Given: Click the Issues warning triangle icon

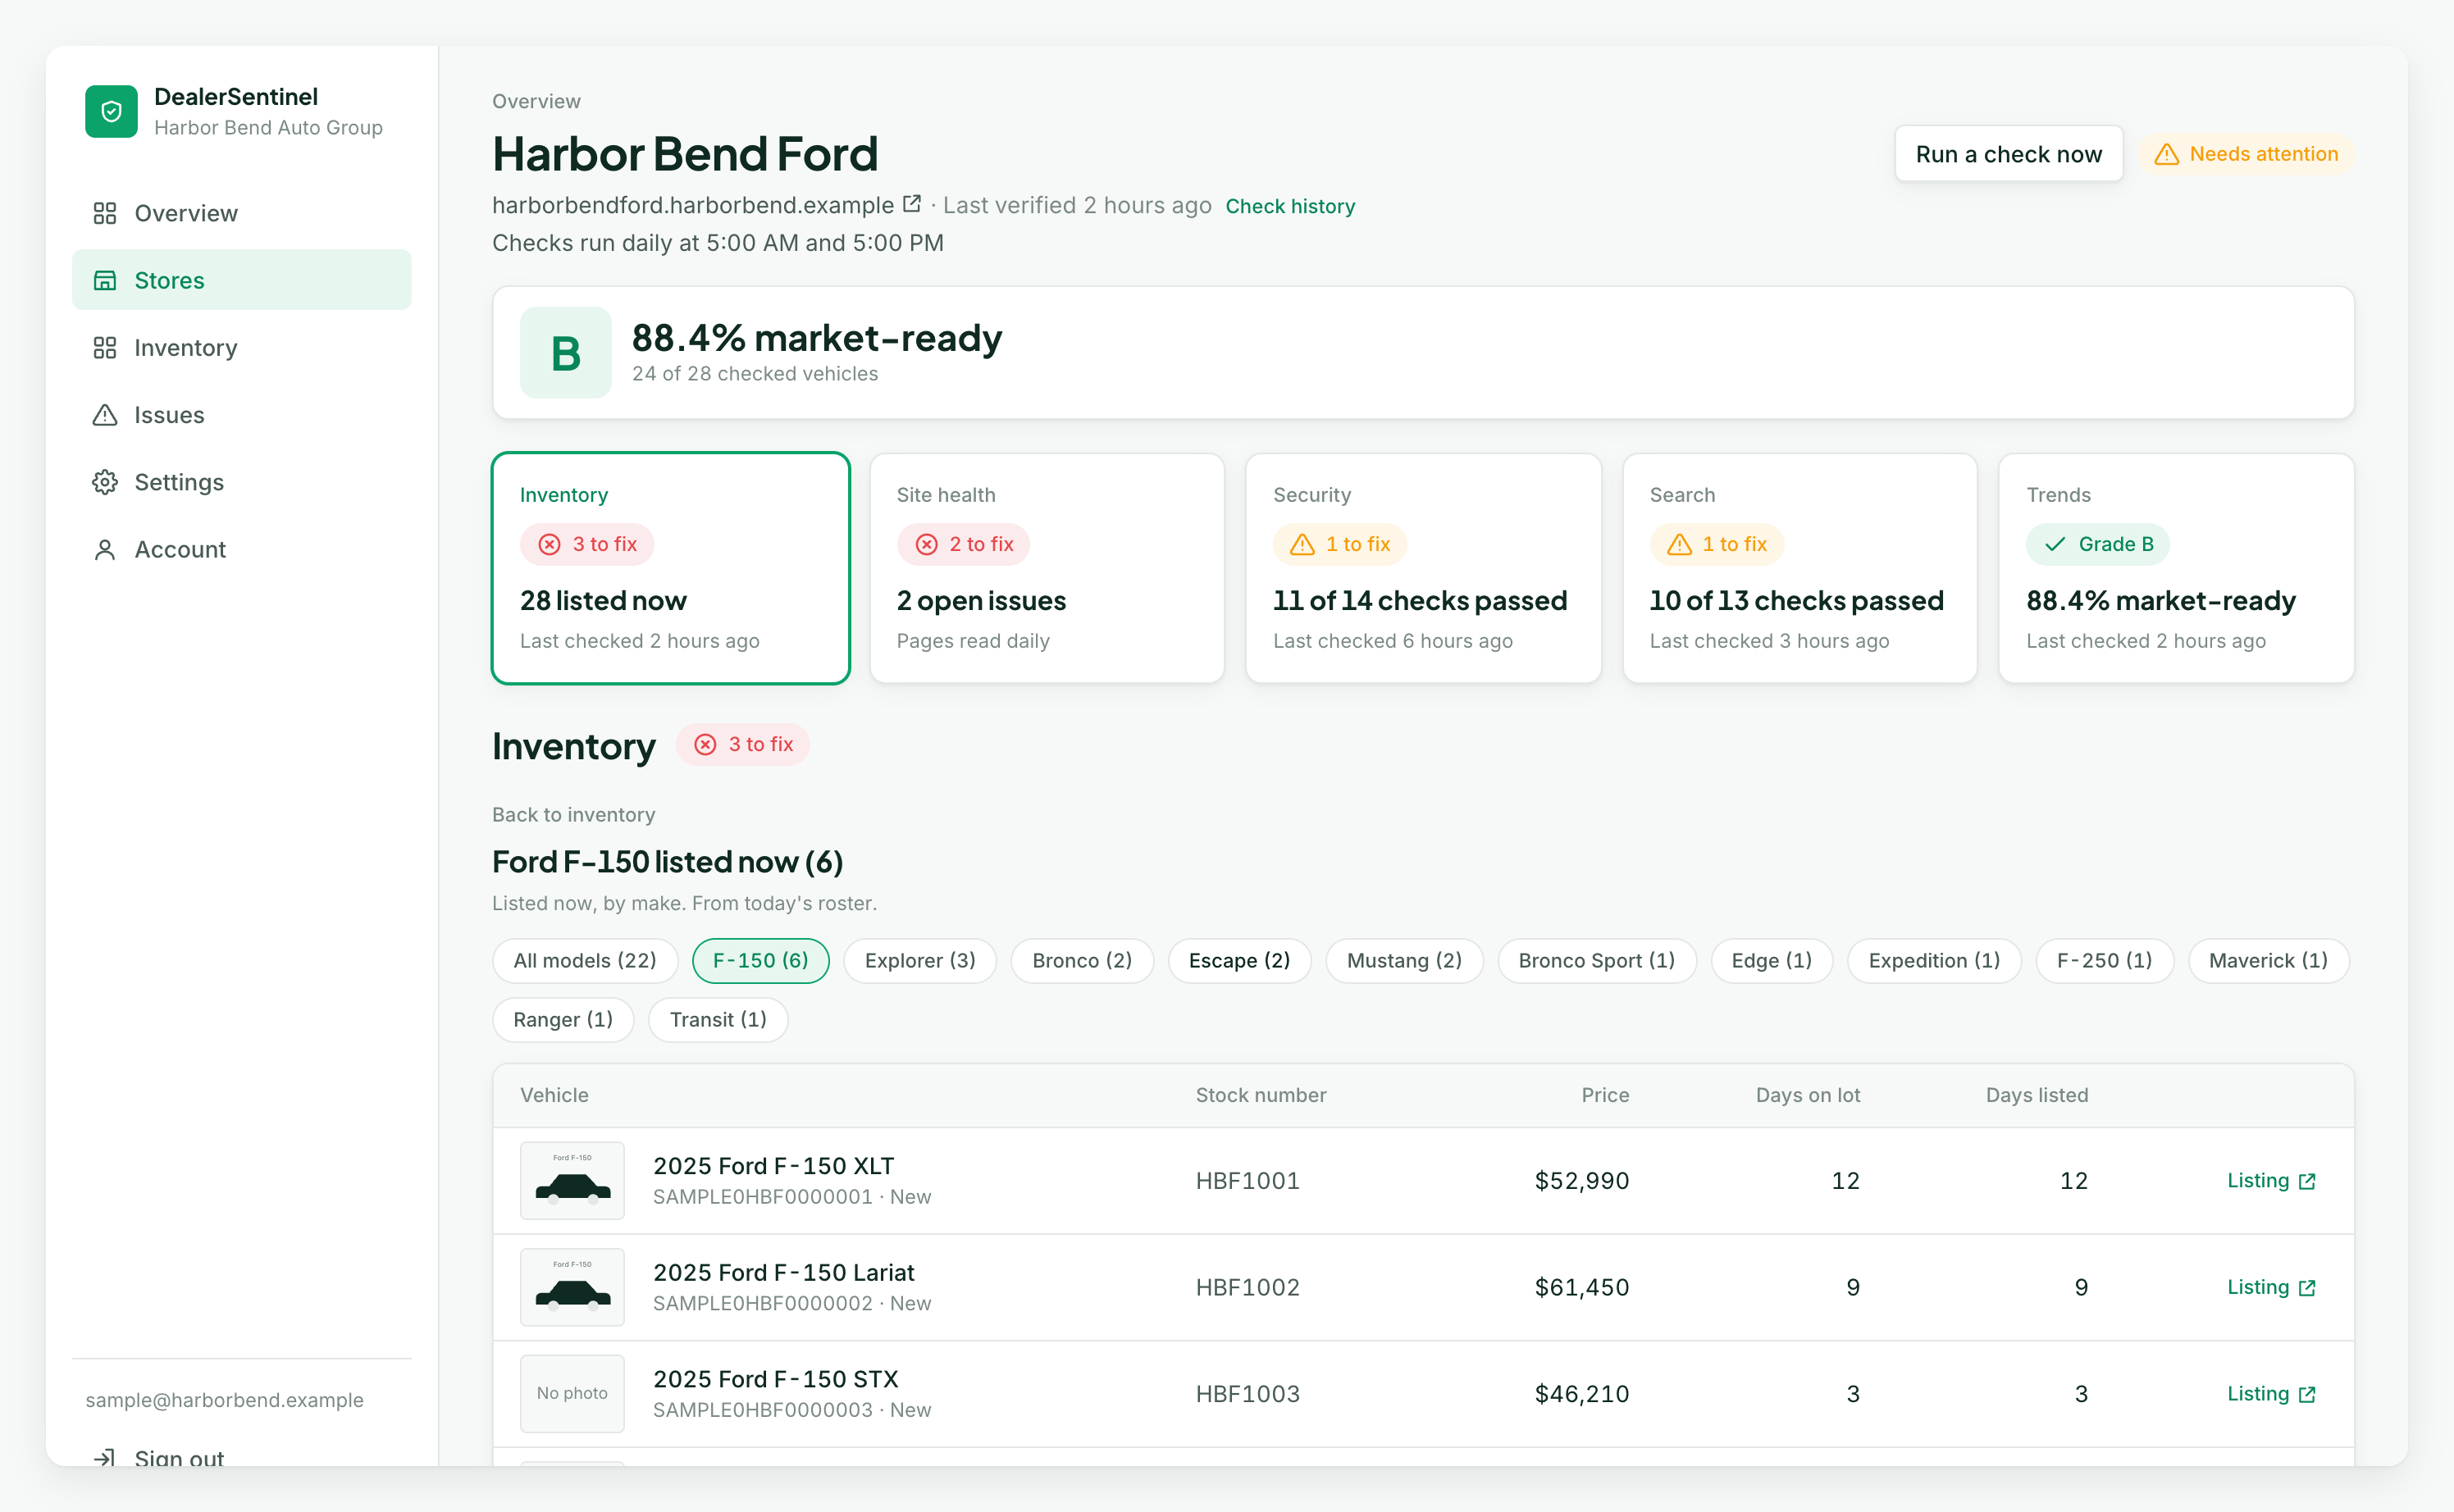Looking at the screenshot, I should [105, 414].
